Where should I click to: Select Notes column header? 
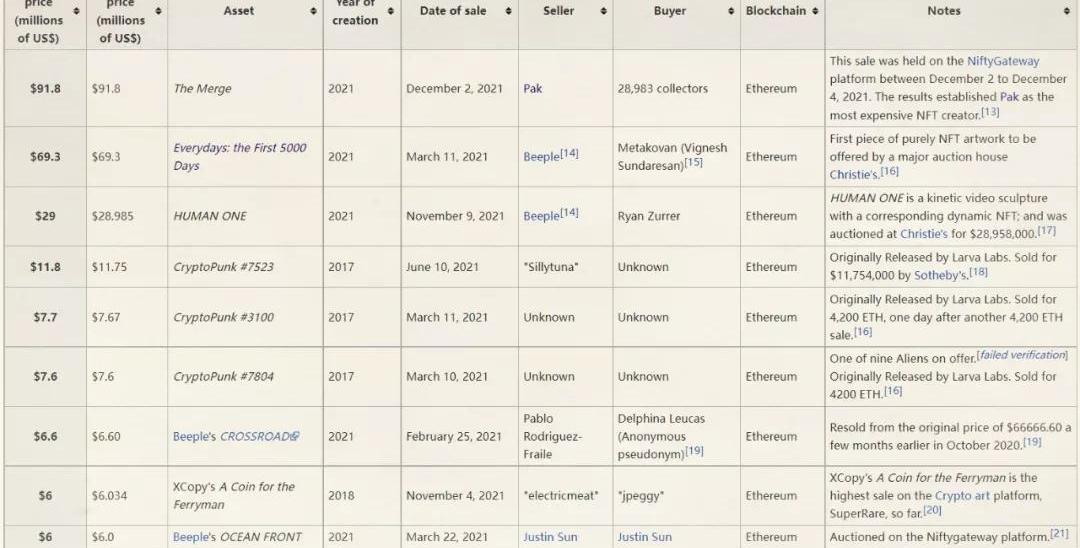(951, 23)
